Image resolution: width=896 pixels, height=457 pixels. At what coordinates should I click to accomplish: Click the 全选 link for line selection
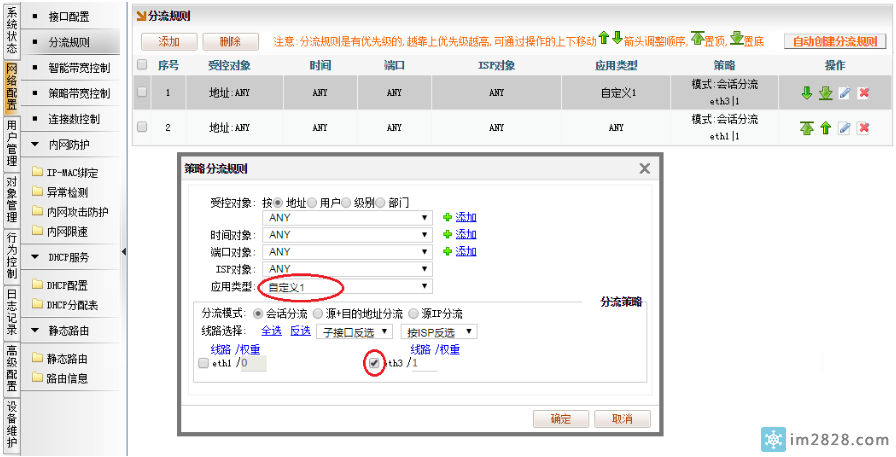point(271,331)
